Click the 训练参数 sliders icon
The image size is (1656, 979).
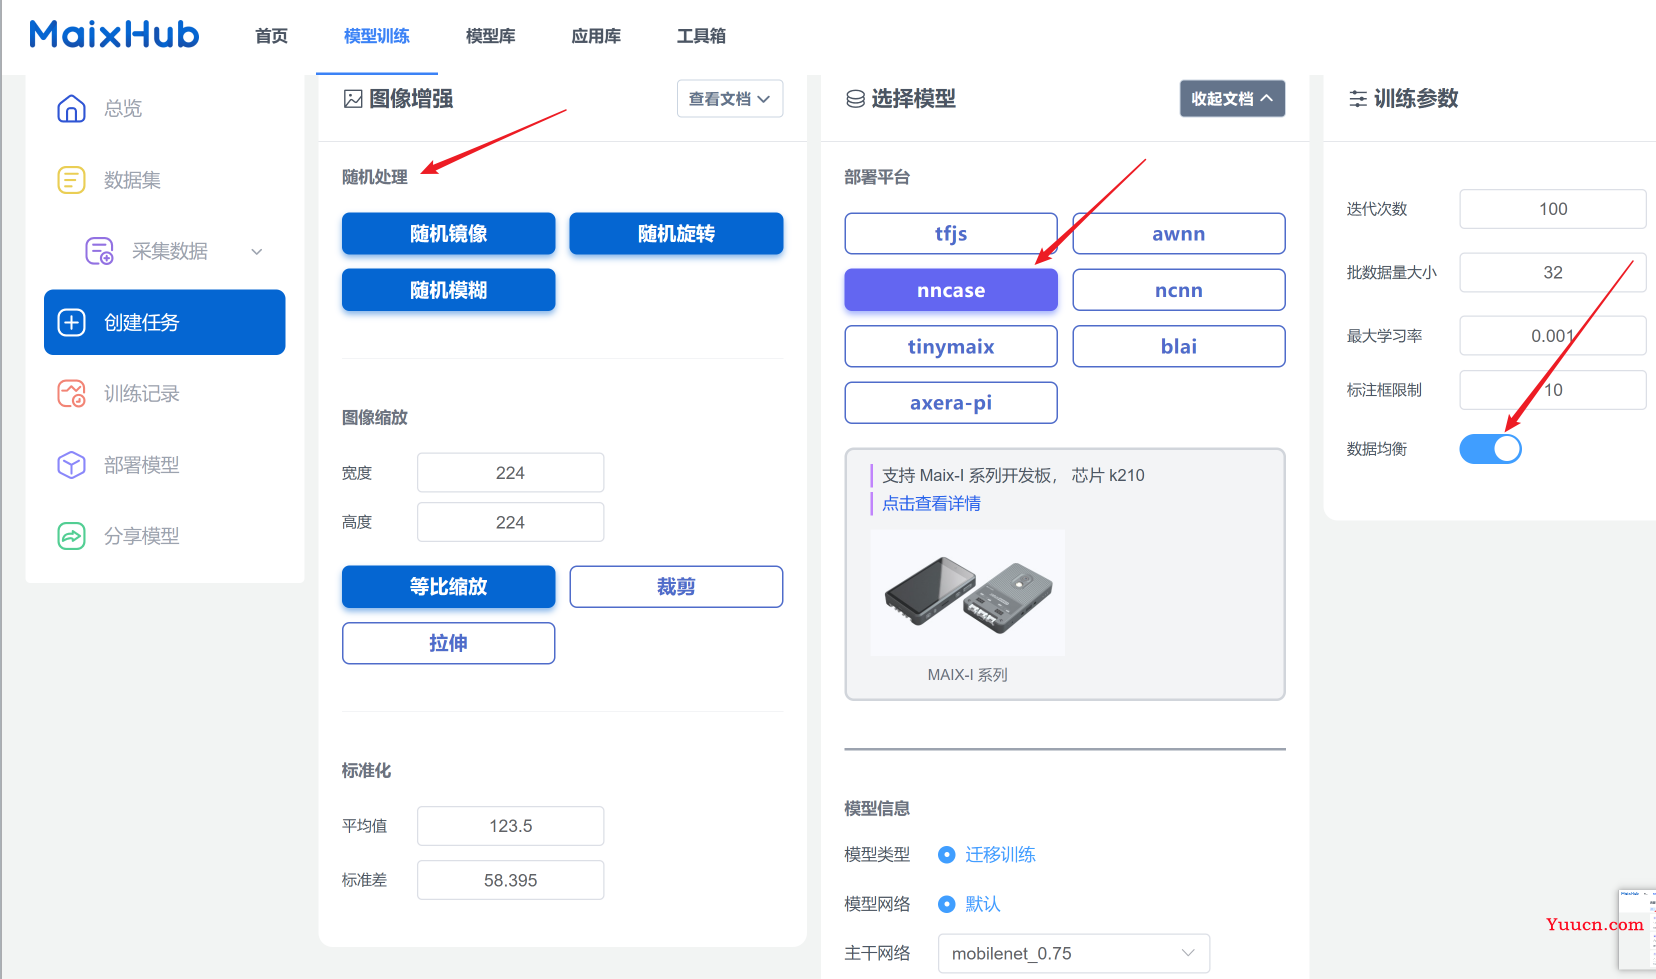pos(1358,99)
